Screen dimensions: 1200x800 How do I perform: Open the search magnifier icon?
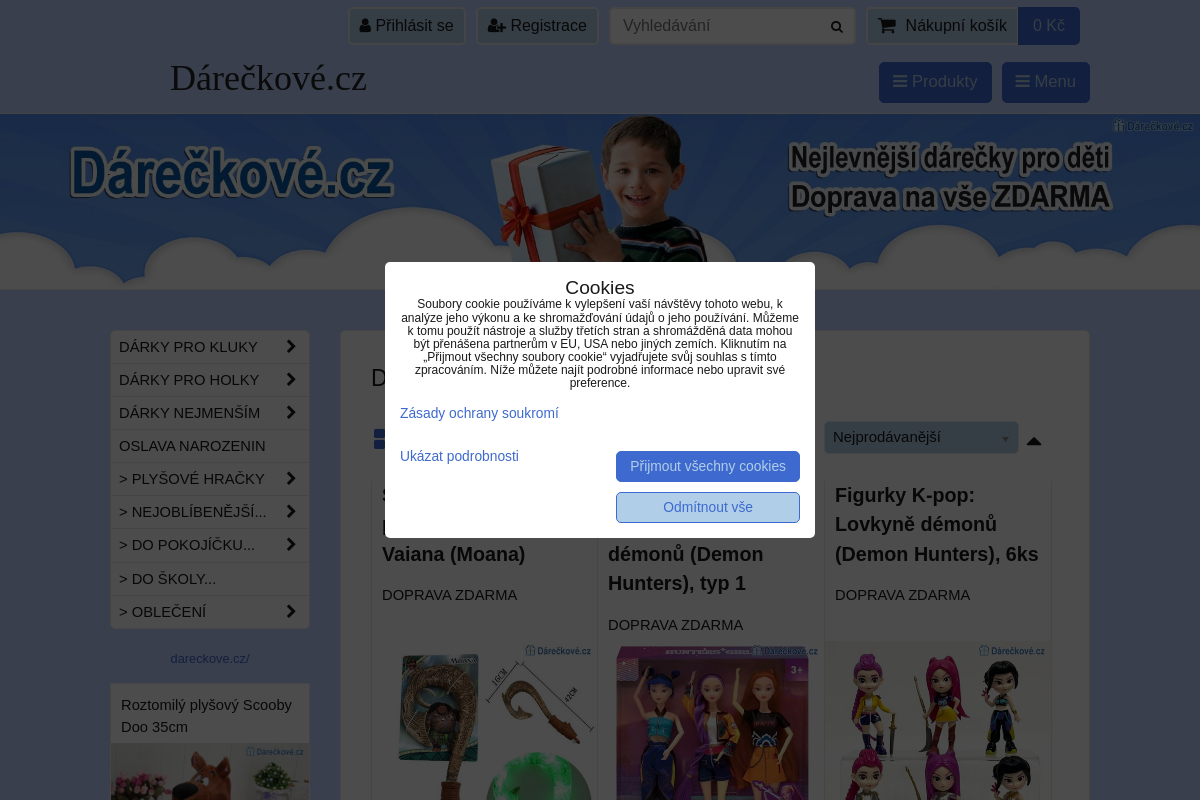click(x=836, y=26)
